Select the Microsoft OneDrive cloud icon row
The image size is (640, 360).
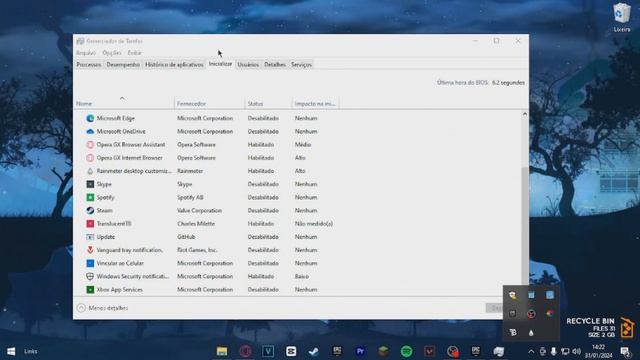coord(90,131)
